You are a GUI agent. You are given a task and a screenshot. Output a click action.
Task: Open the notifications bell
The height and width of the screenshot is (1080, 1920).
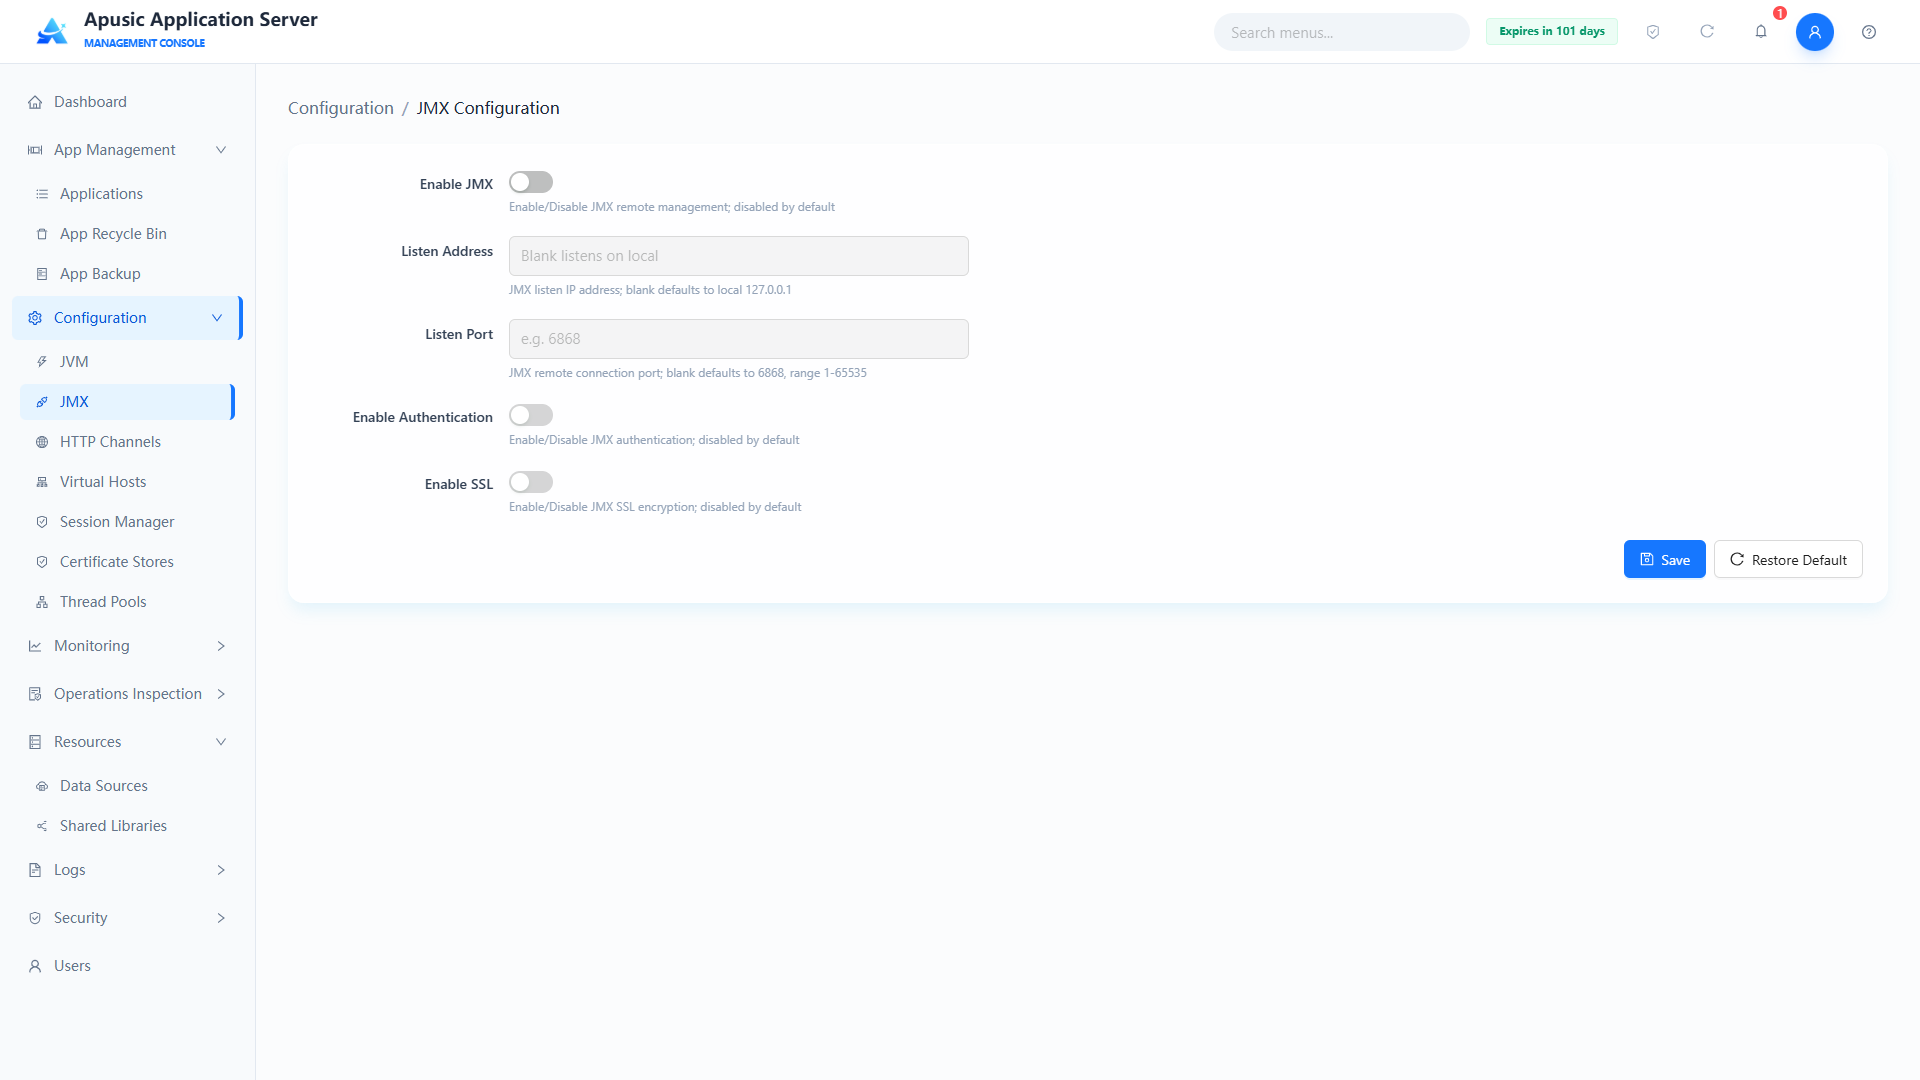[1761, 32]
